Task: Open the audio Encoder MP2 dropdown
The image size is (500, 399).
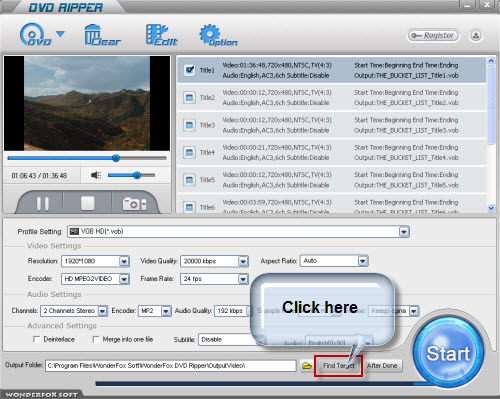Action: click(x=166, y=311)
